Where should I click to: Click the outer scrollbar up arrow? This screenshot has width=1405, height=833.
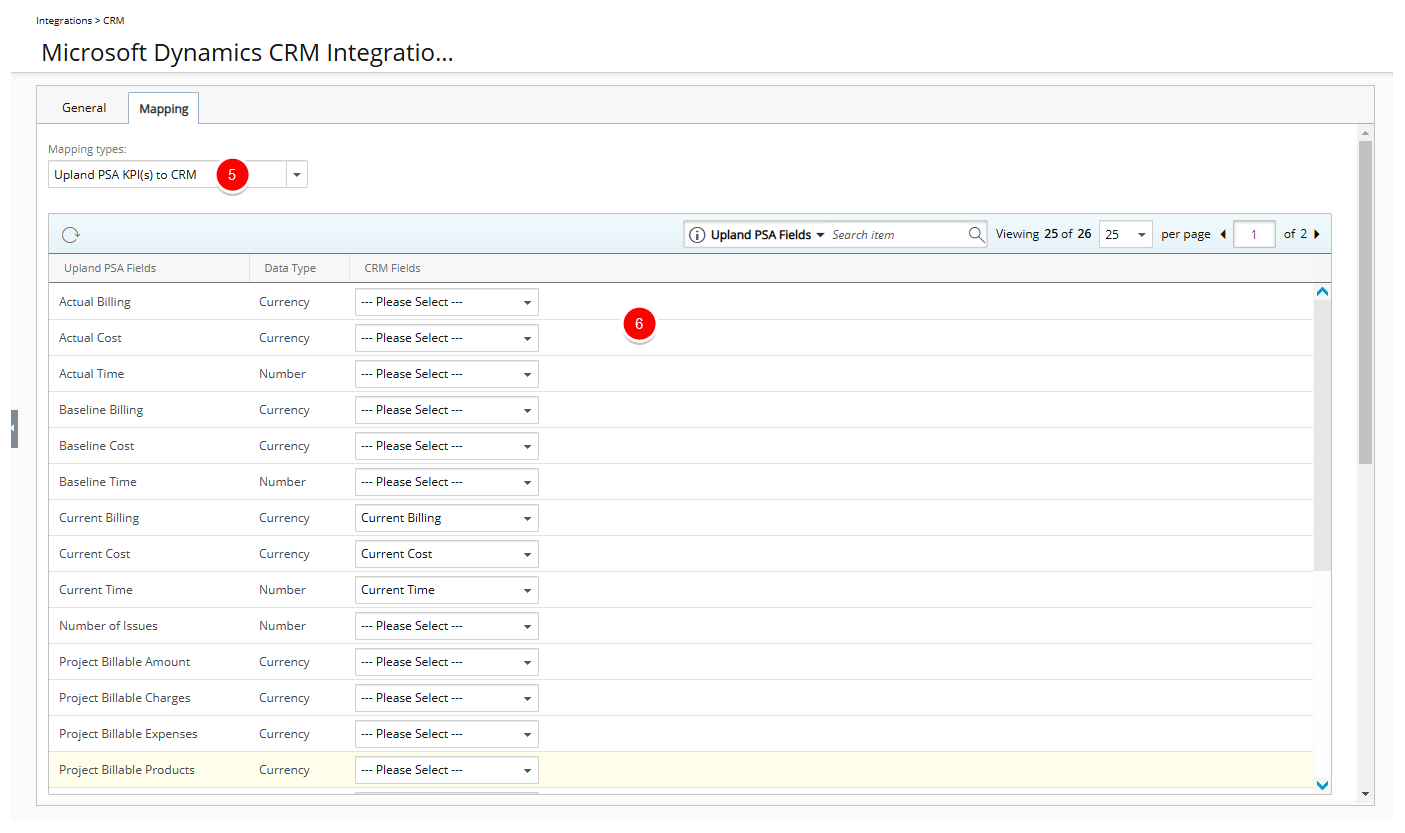[1366, 132]
